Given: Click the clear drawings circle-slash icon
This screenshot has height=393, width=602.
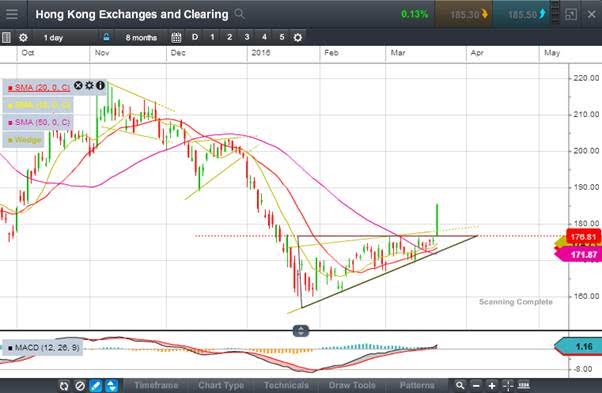Looking at the screenshot, I should click(x=80, y=385).
